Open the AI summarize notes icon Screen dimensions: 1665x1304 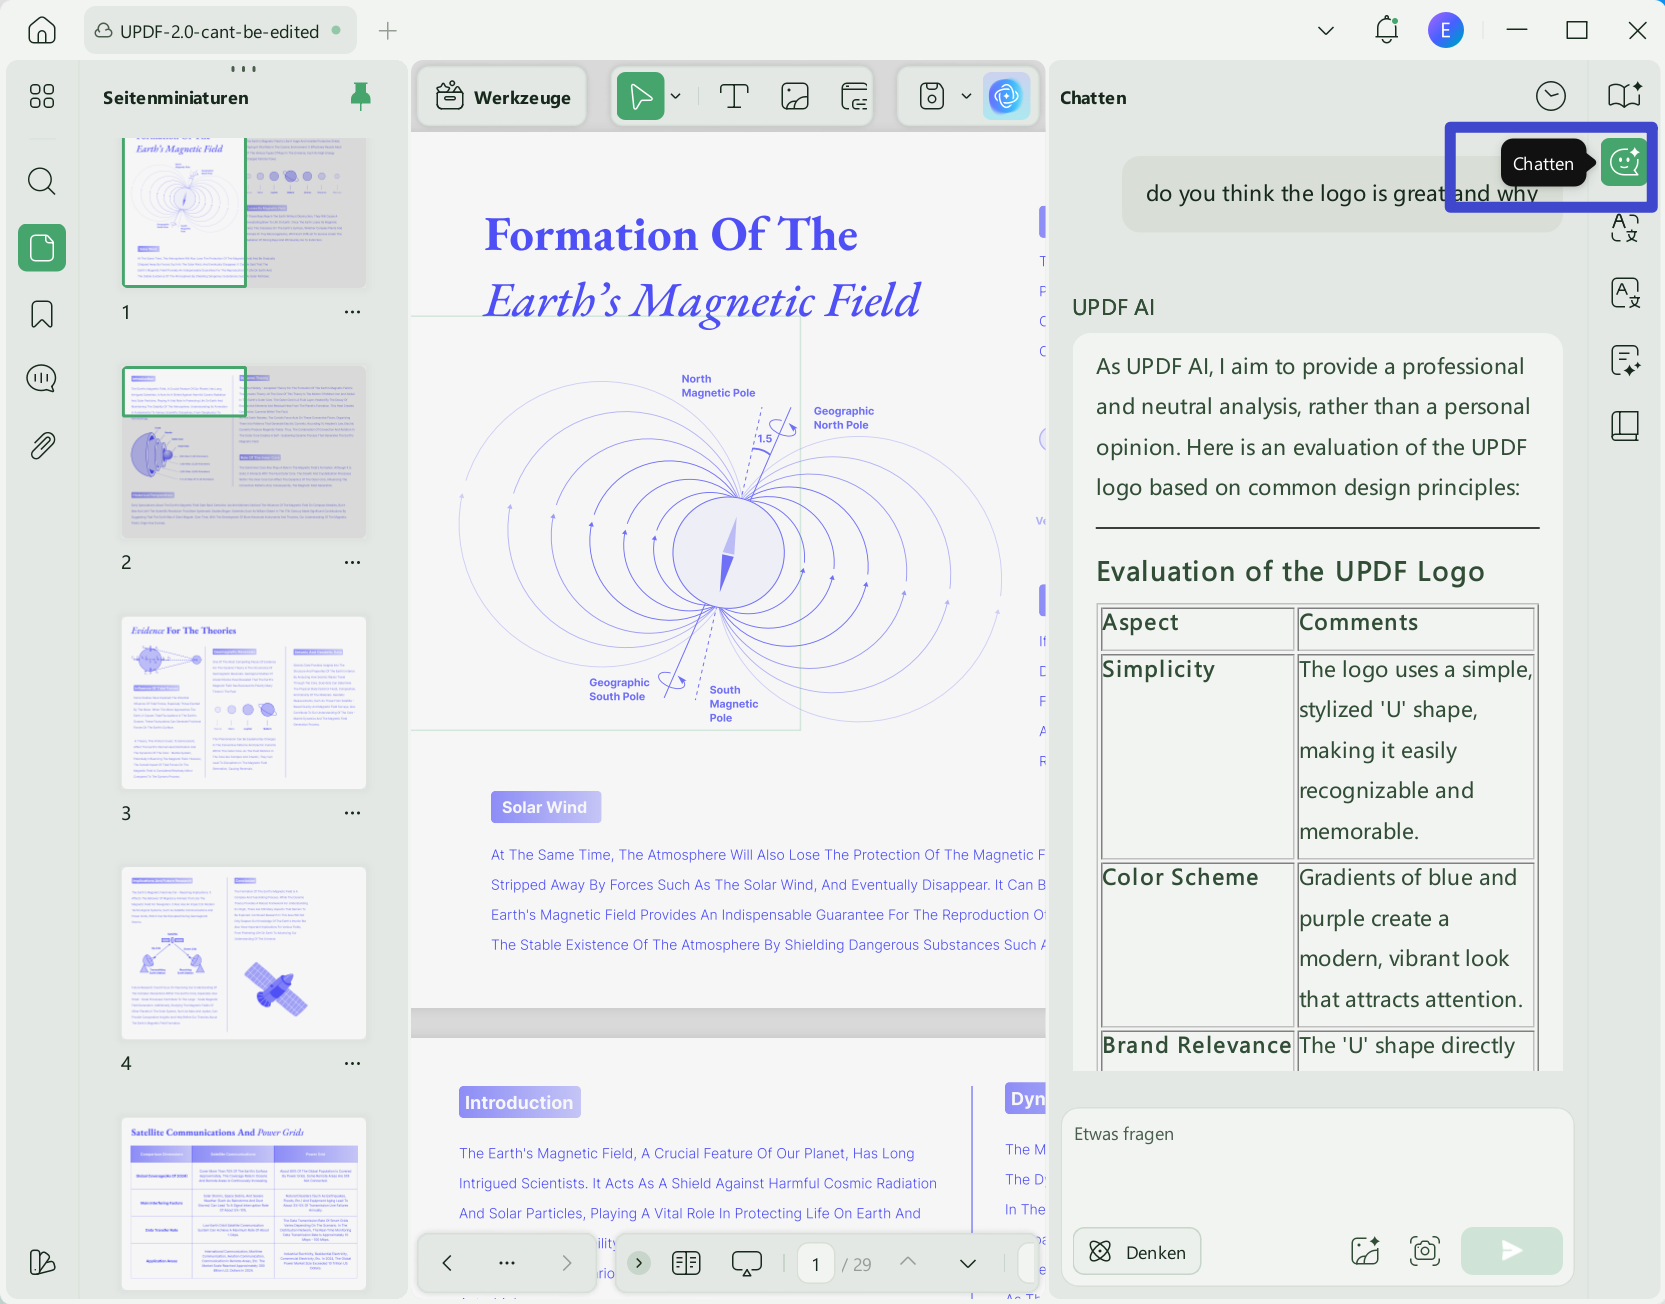click(x=1625, y=360)
